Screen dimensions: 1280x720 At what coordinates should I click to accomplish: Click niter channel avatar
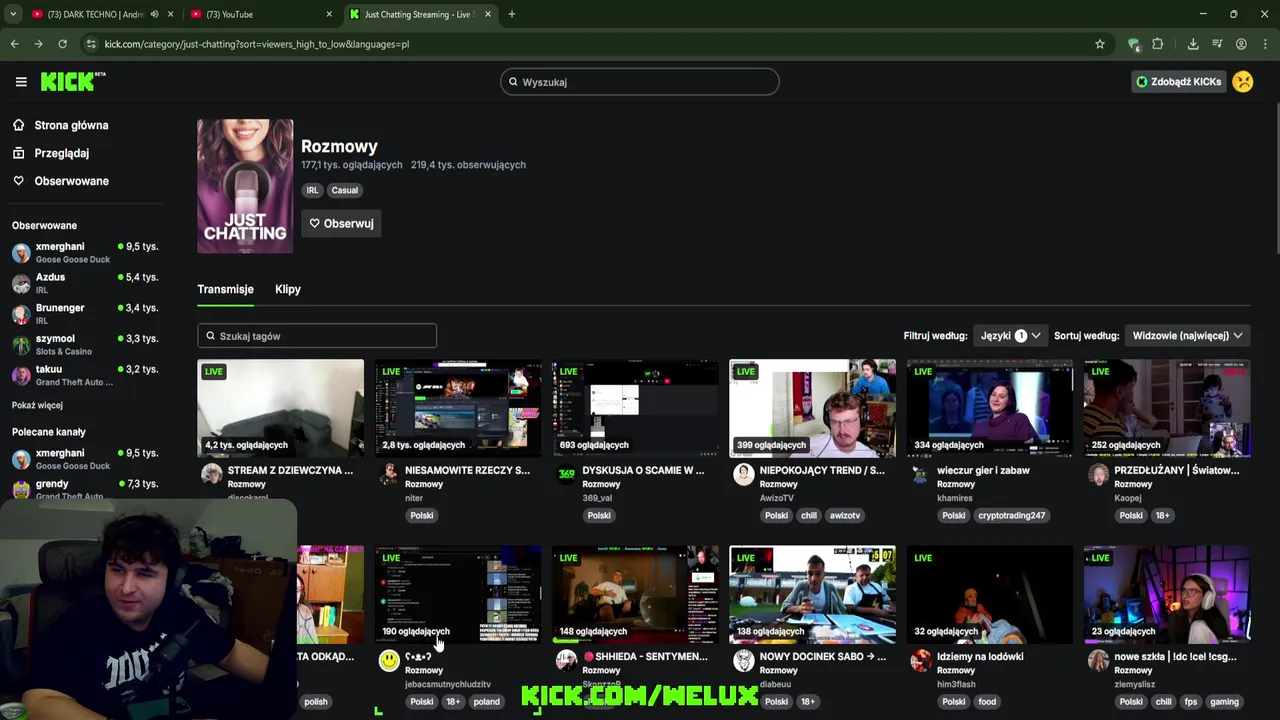coord(388,474)
